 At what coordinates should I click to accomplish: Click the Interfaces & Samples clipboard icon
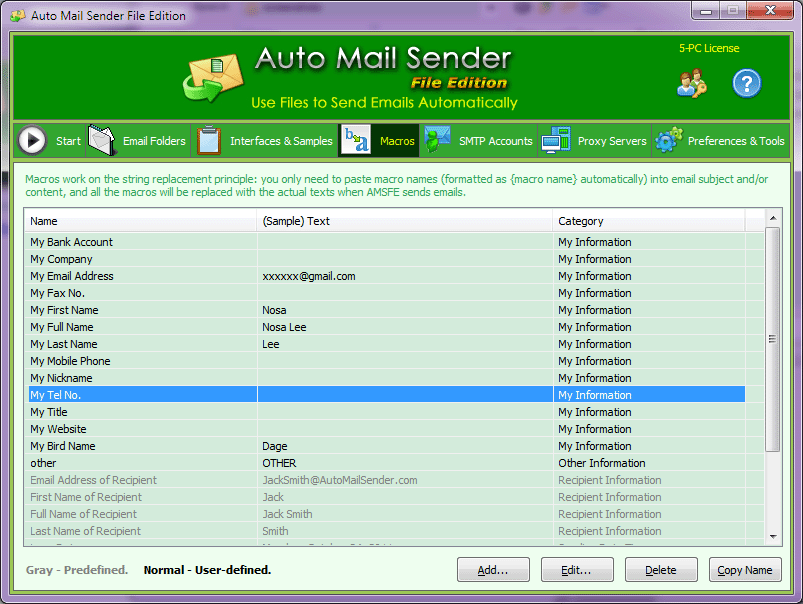click(209, 140)
